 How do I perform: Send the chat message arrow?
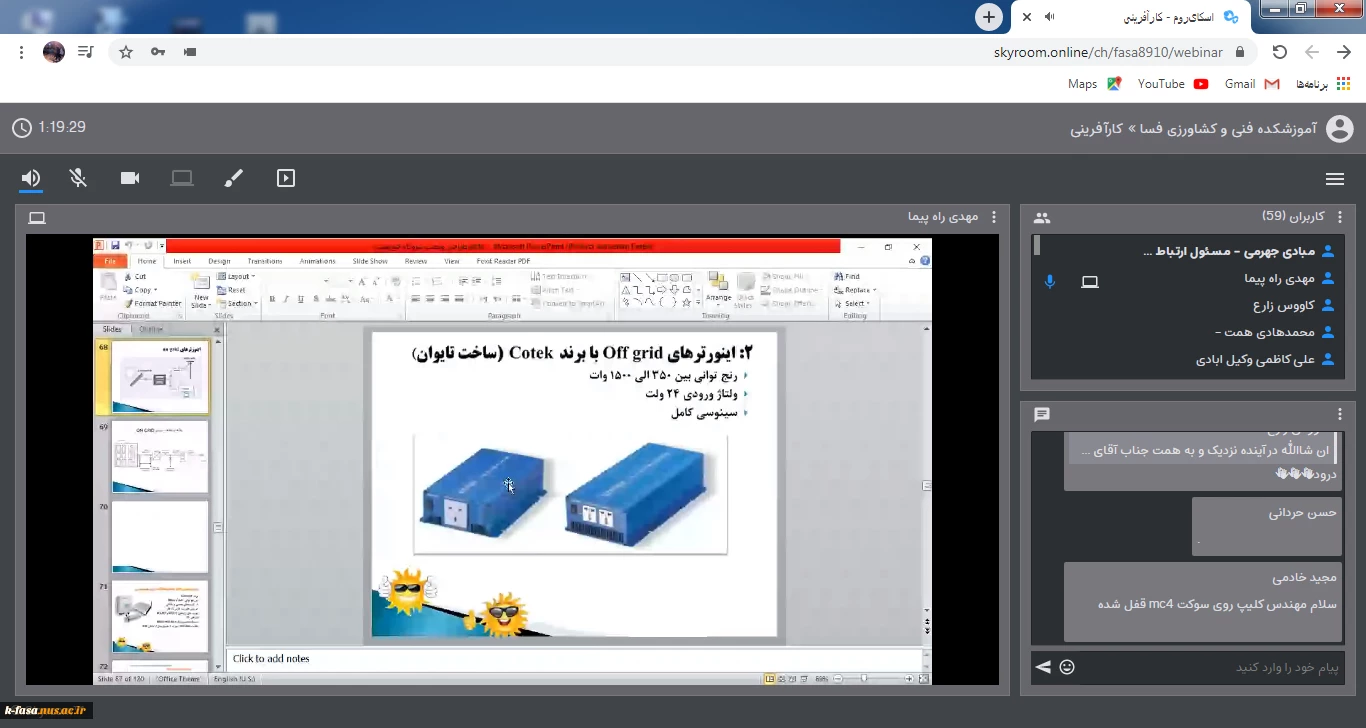click(x=1043, y=667)
